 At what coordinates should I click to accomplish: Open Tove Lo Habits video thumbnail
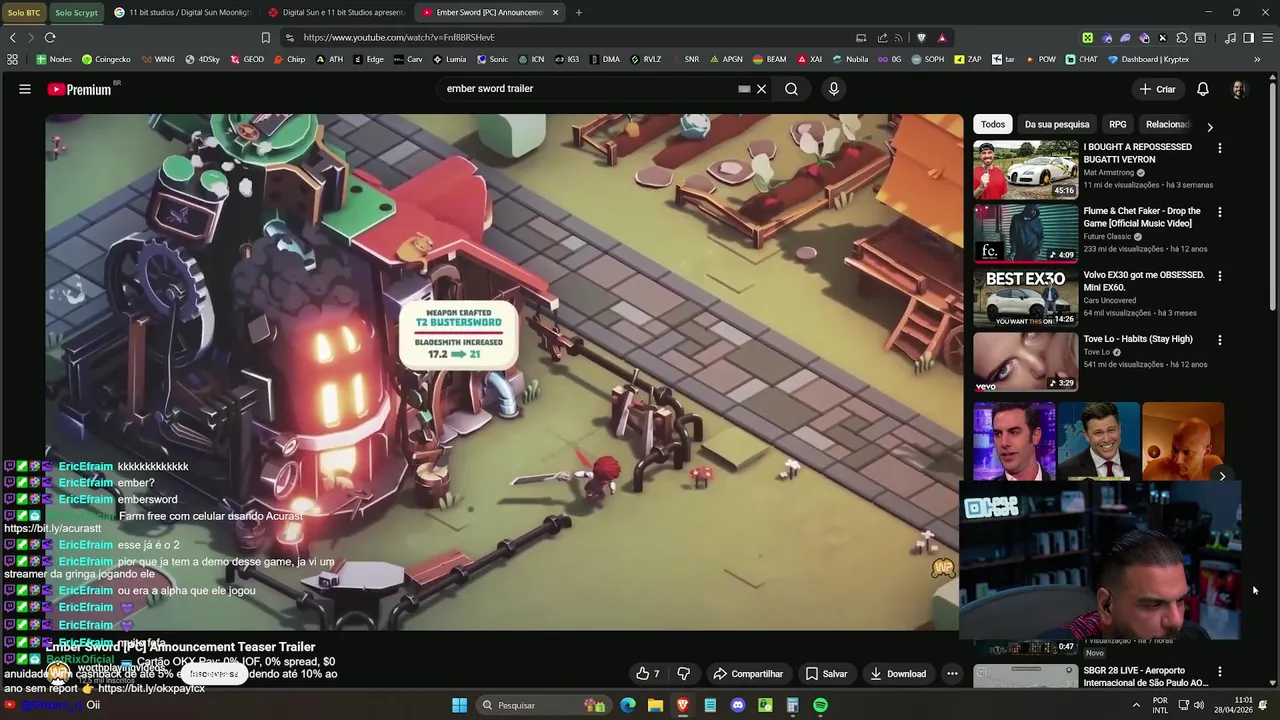pyautogui.click(x=1026, y=361)
